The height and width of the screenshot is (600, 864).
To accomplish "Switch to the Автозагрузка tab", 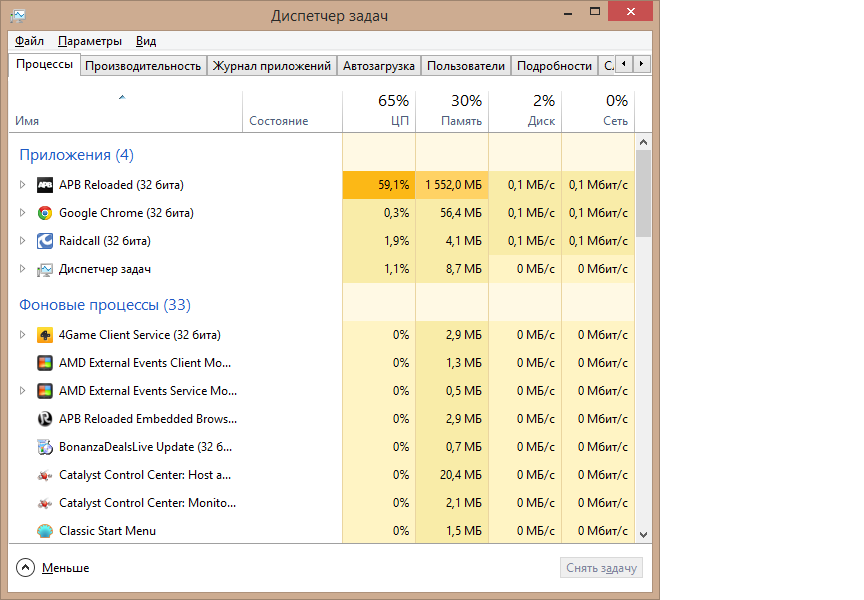I will pyautogui.click(x=379, y=66).
